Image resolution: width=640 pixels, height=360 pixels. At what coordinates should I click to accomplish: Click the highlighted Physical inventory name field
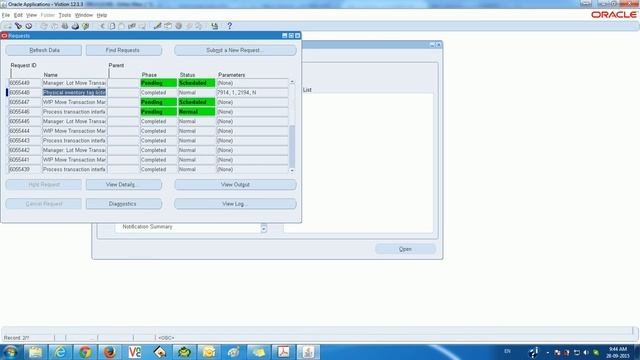[74, 93]
